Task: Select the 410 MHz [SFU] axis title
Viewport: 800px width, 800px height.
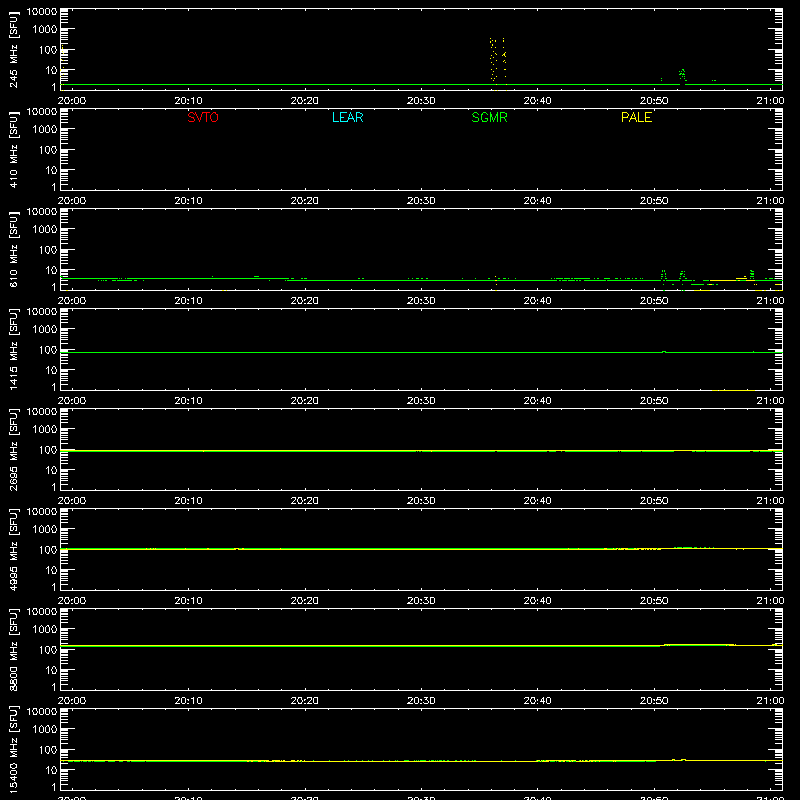Action: [x=13, y=149]
